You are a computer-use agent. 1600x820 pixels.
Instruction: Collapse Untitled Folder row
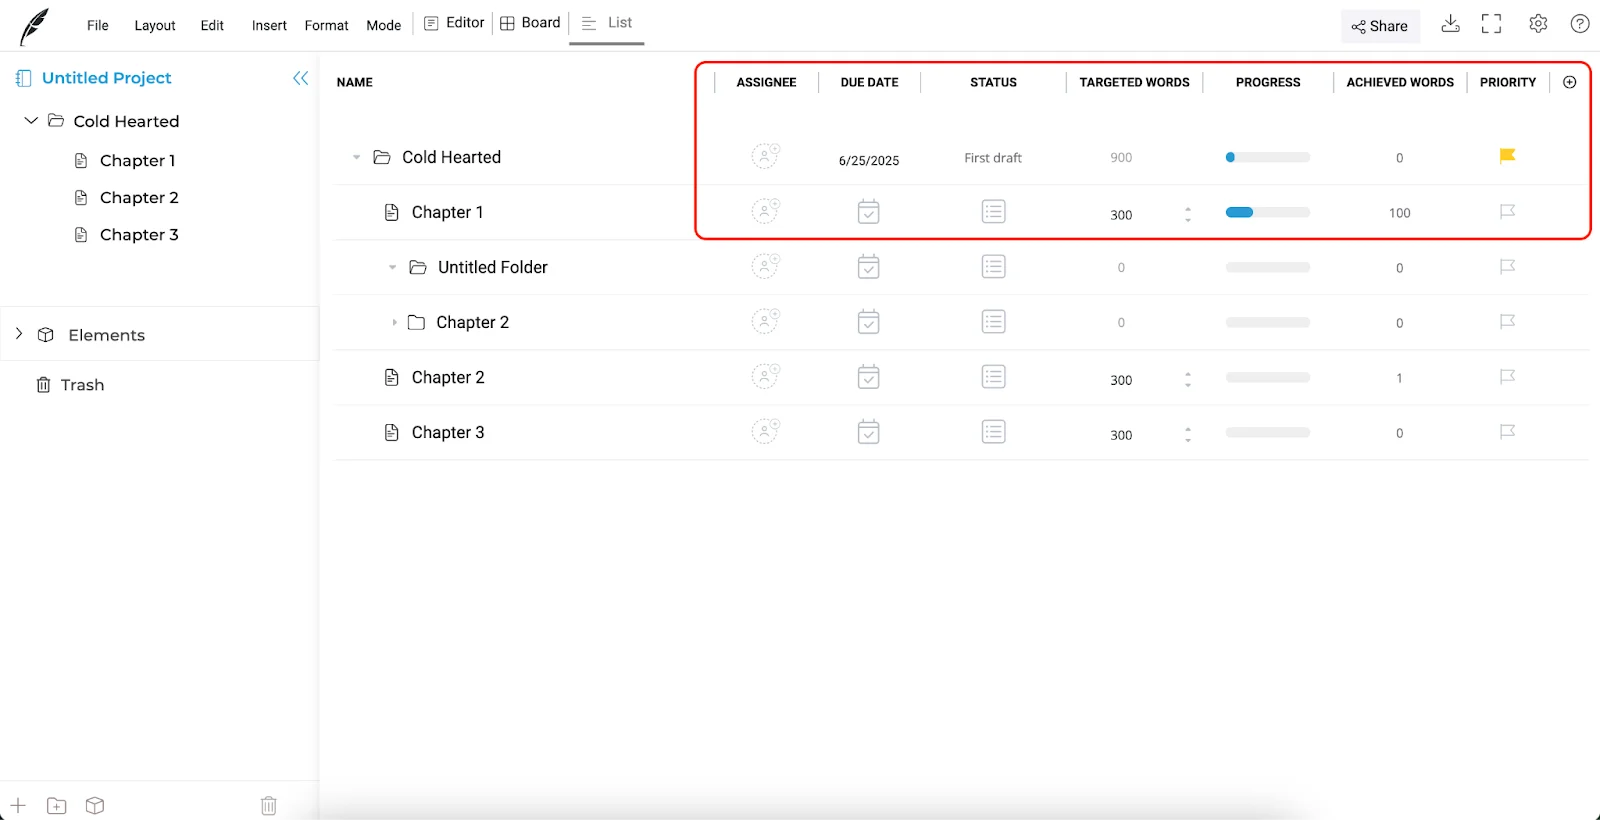pyautogui.click(x=392, y=268)
